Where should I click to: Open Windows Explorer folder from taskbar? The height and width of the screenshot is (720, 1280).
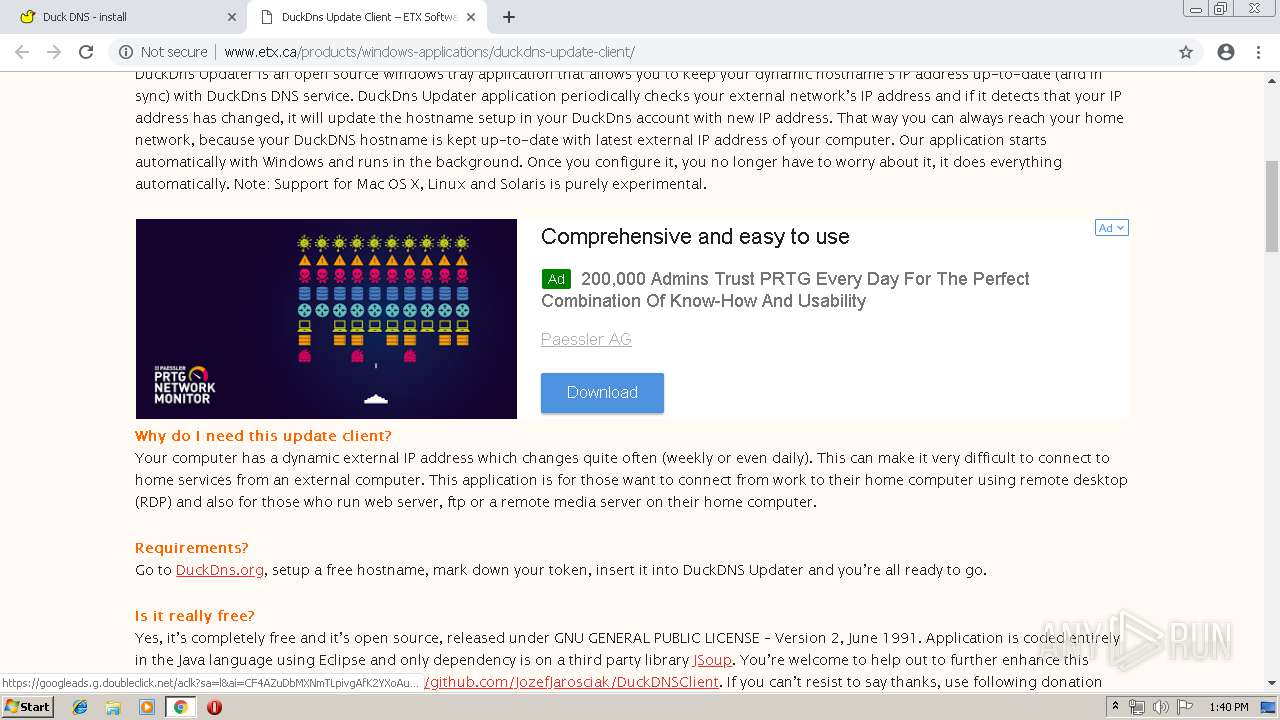[113, 707]
